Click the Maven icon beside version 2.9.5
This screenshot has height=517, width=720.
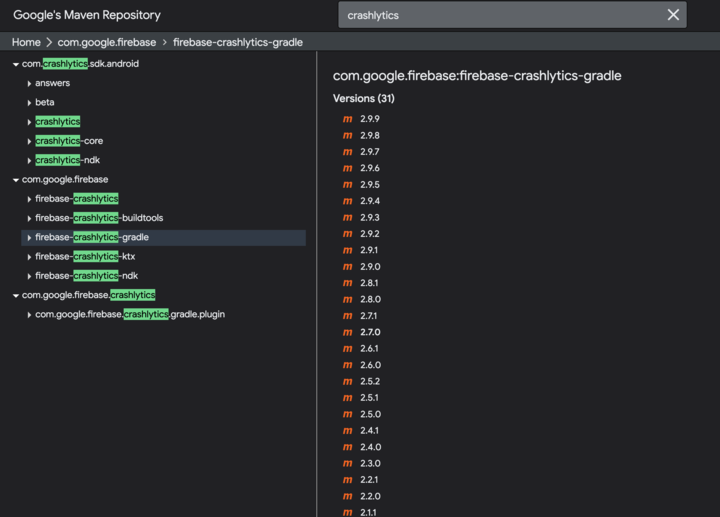pos(347,185)
